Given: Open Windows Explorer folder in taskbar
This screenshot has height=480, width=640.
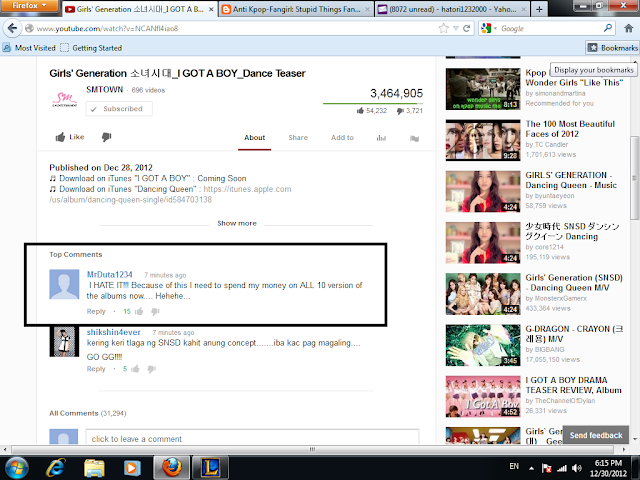Looking at the screenshot, I should [94, 468].
